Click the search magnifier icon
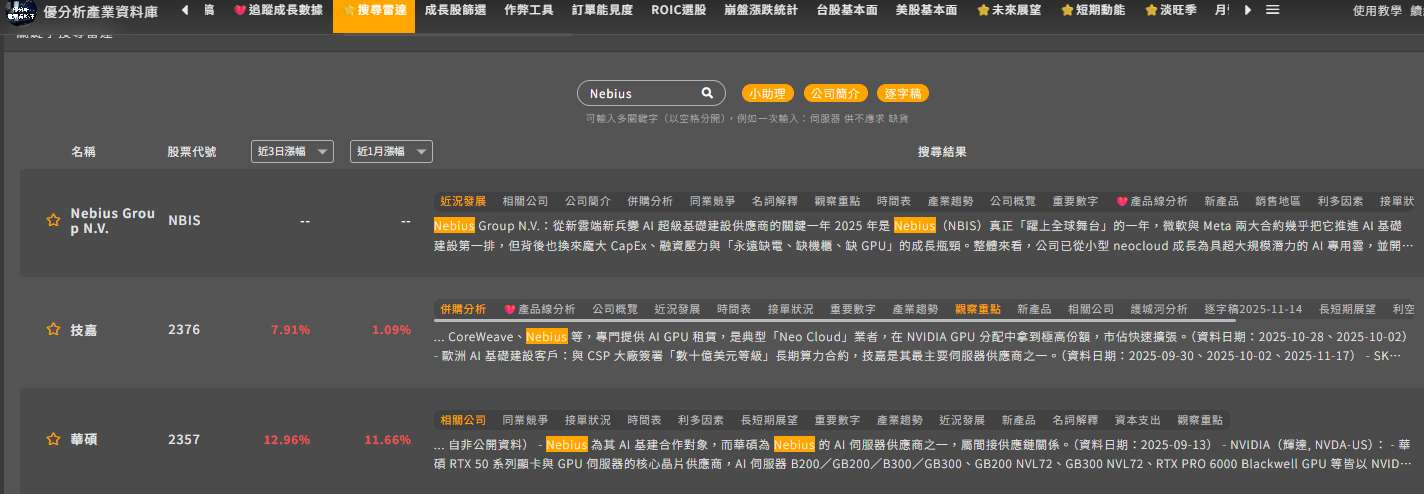This screenshot has height=494, width=1424. point(707,93)
